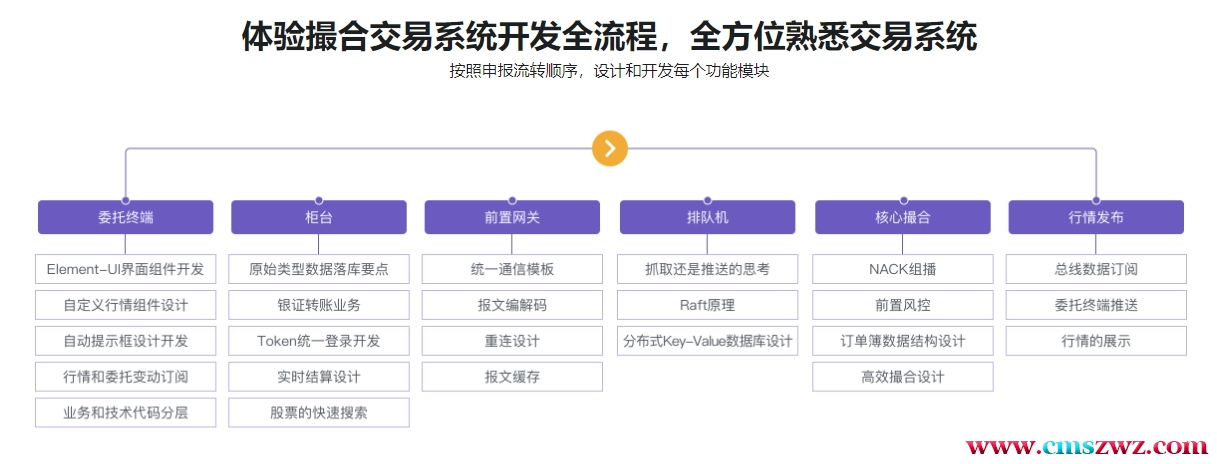Select the 柜台 module header
This screenshot has width=1217, height=464.
(318, 217)
